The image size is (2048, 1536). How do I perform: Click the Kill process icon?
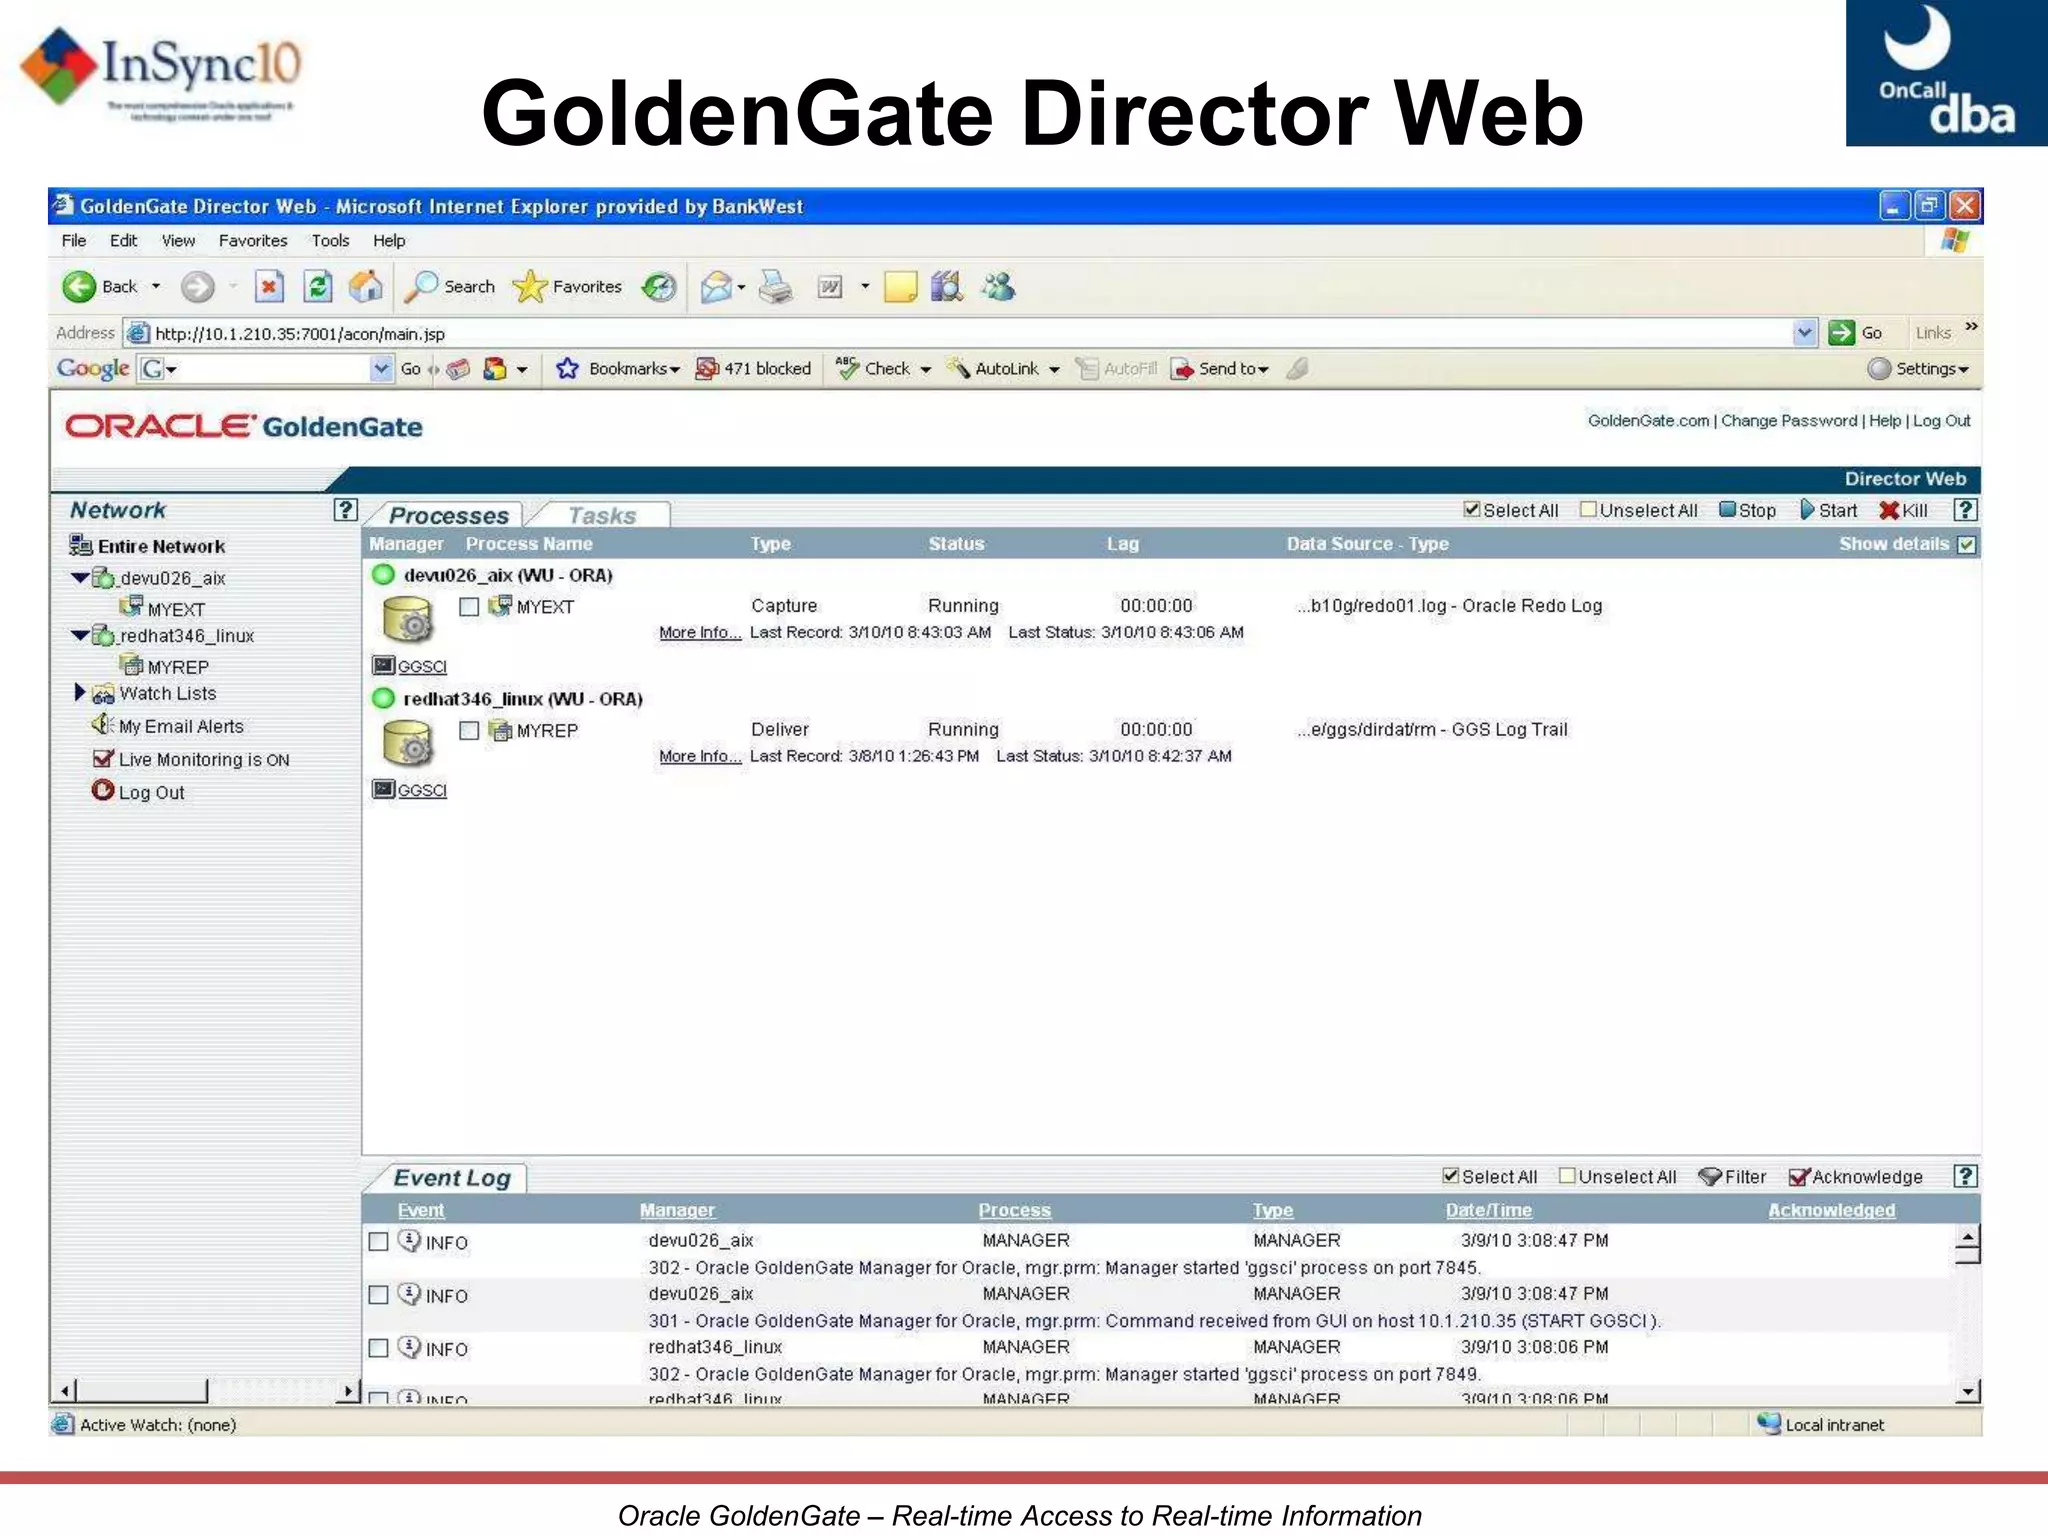pyautogui.click(x=1888, y=510)
